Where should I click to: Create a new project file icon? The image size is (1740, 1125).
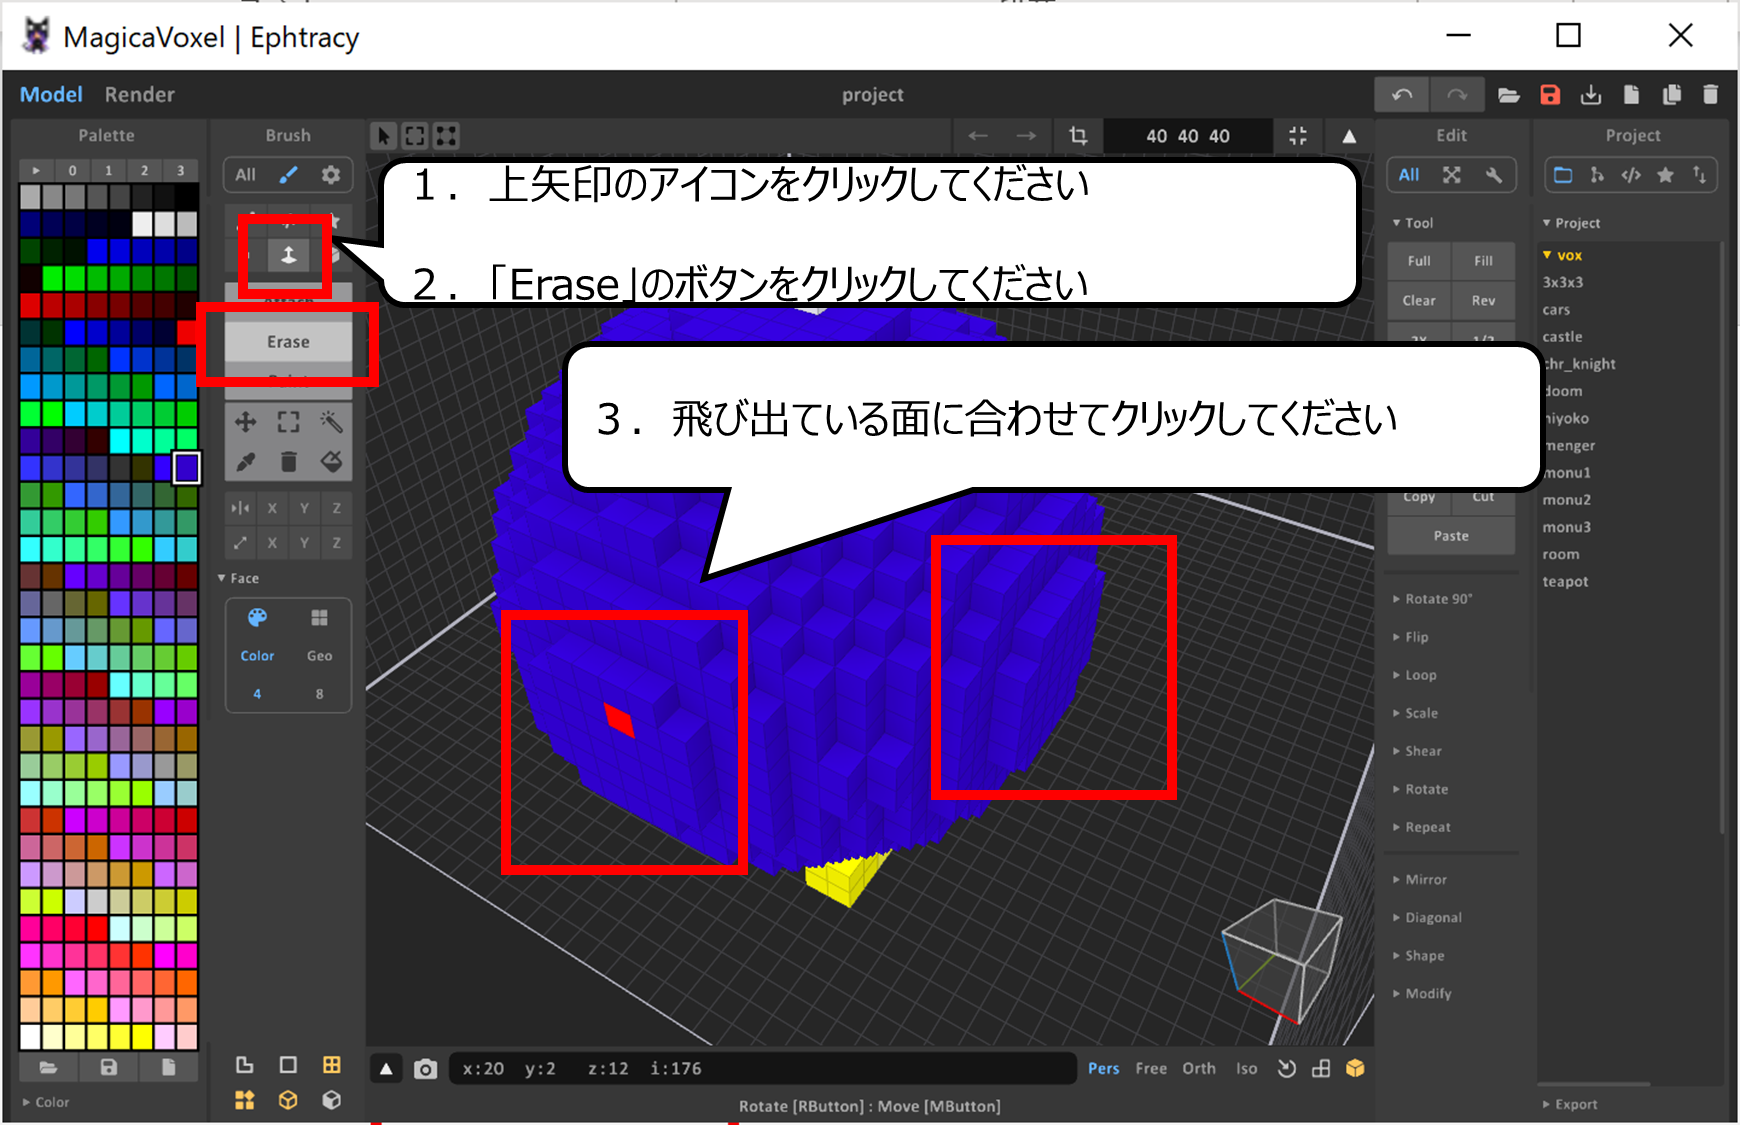[x=1631, y=95]
